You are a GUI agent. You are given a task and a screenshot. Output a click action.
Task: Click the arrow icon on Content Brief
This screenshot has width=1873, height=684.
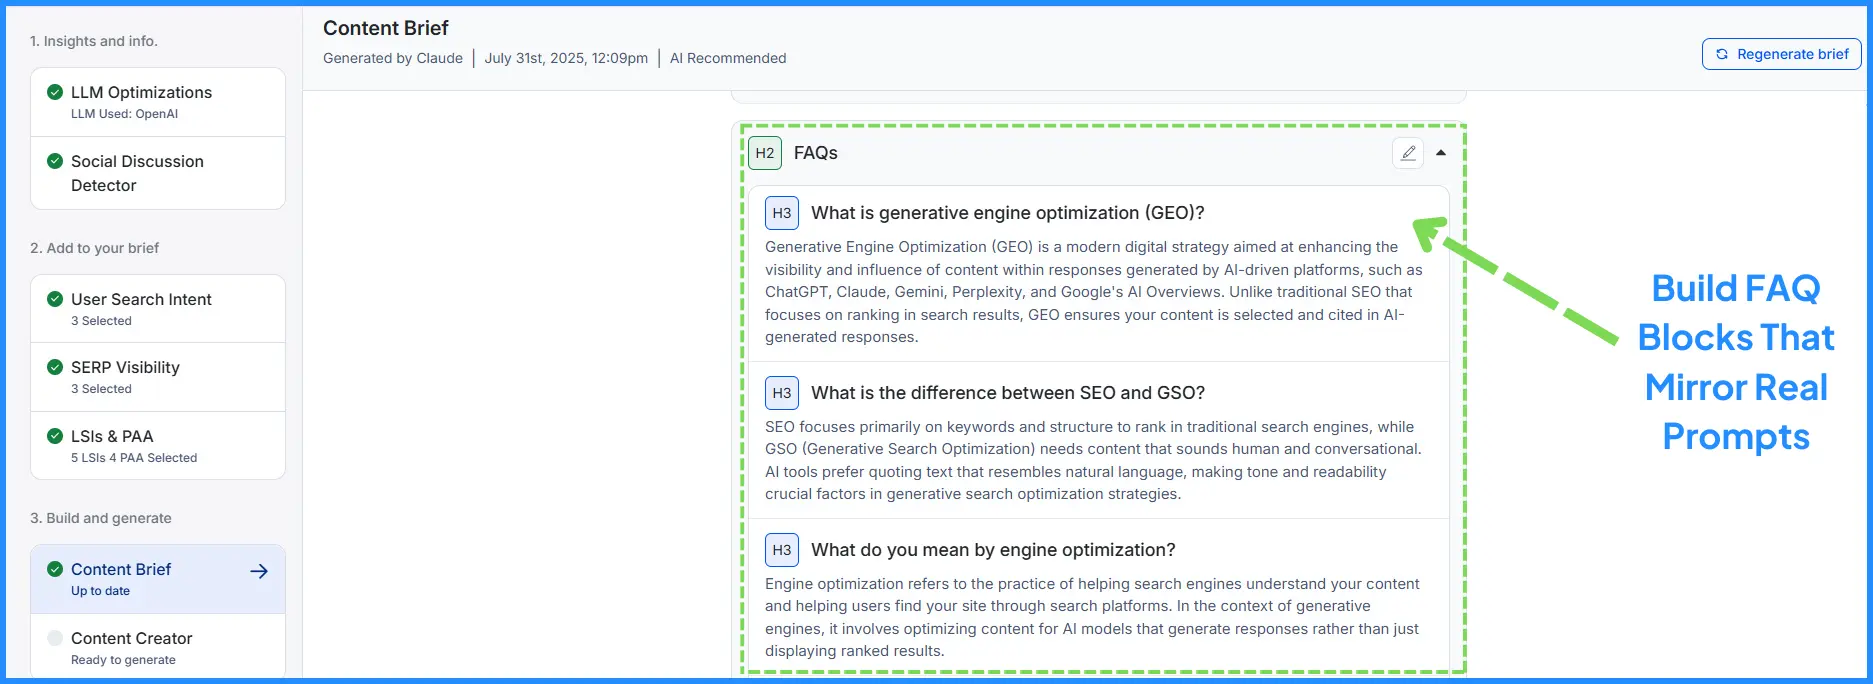tap(259, 571)
